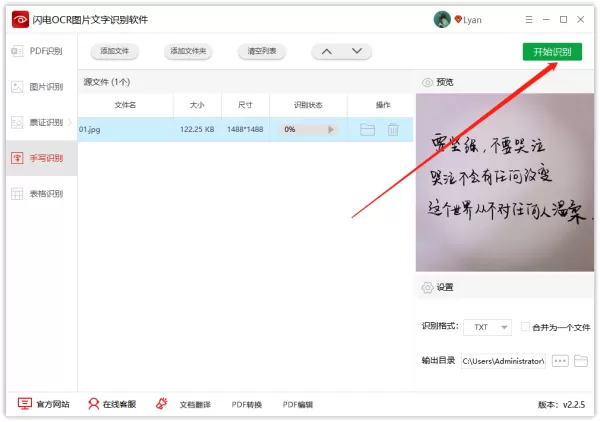Screen dimensions: 600x422
Task: Click the green 开始识别 button
Action: (552, 52)
